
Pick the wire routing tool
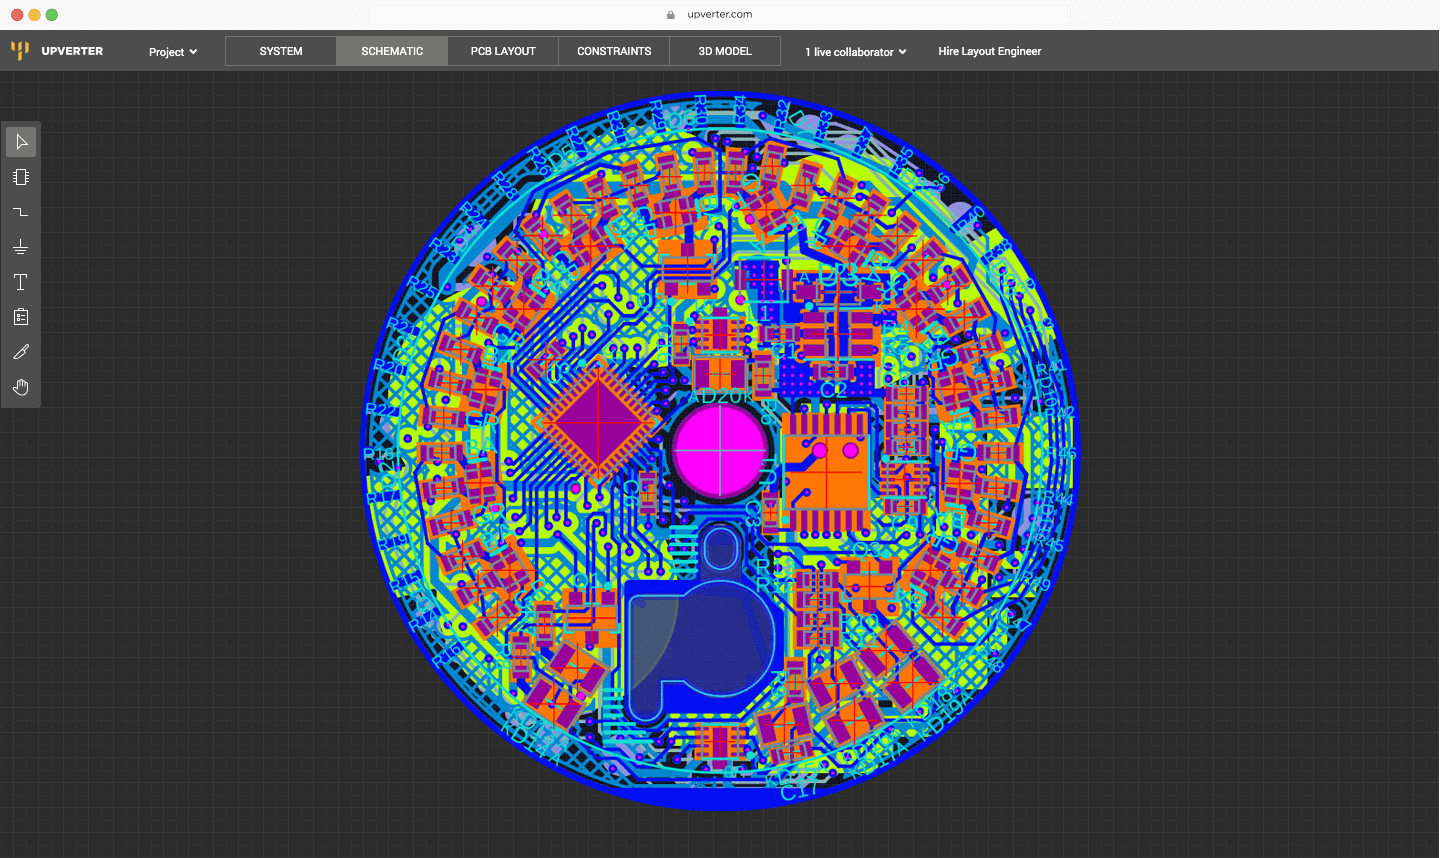20,211
